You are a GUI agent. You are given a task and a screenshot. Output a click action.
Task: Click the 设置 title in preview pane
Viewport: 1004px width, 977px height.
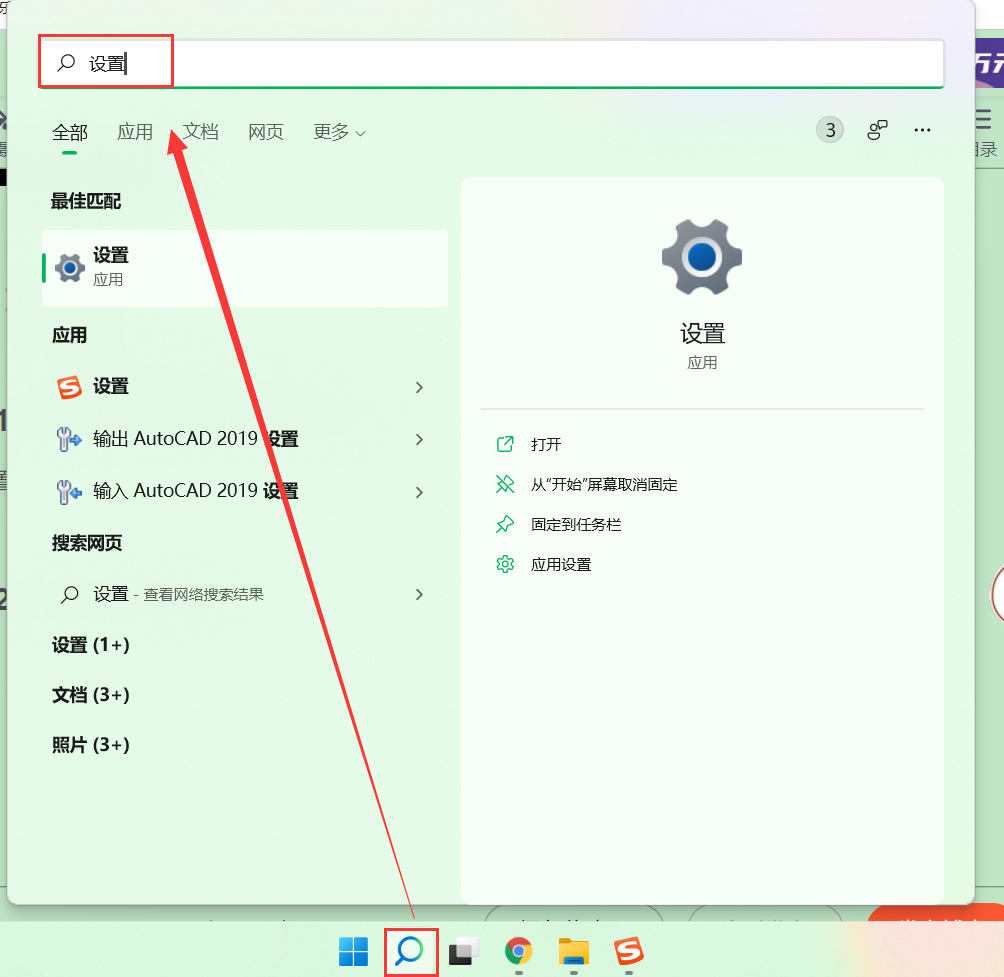(702, 334)
